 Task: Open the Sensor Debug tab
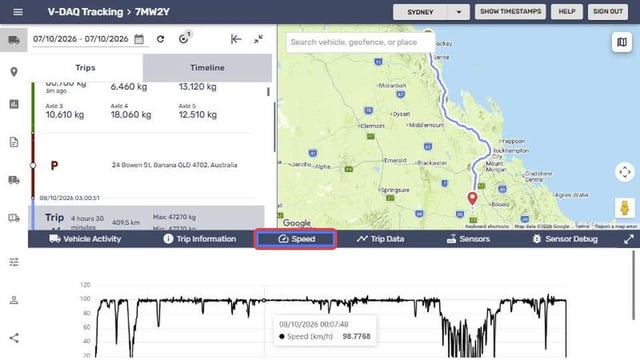point(565,239)
